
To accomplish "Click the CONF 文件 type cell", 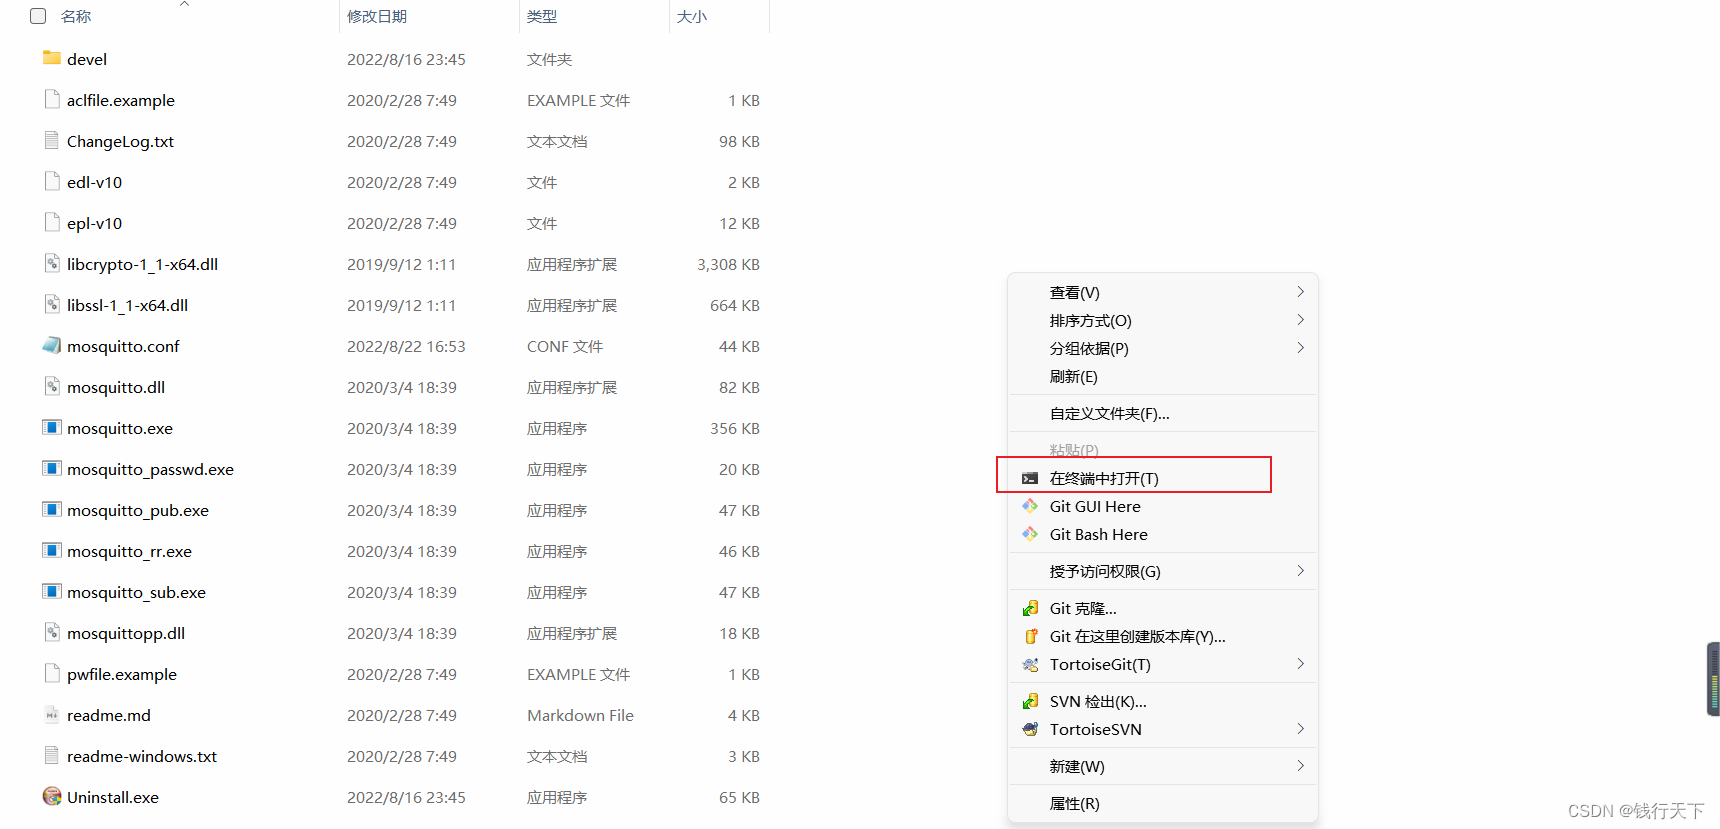I will pyautogui.click(x=565, y=346).
